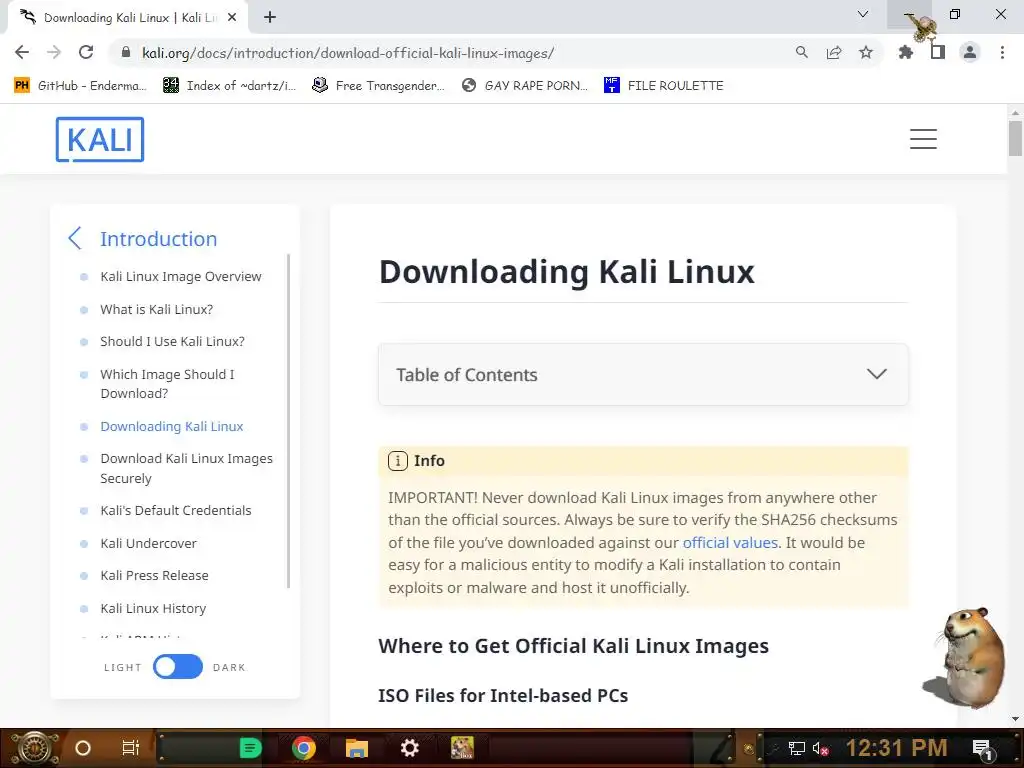
Task: Click the network tray icon
Action: (797, 748)
